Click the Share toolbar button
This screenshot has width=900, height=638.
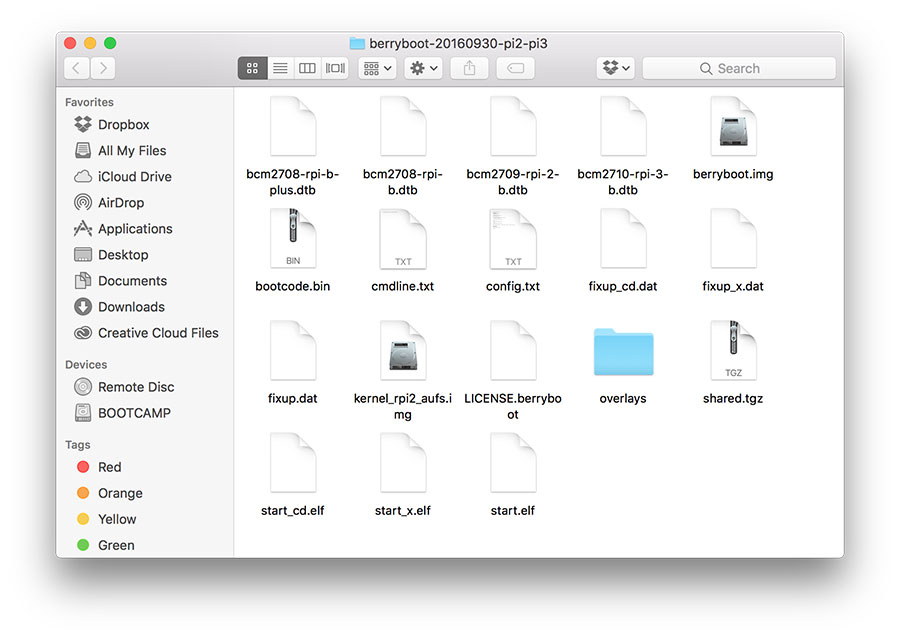click(469, 68)
